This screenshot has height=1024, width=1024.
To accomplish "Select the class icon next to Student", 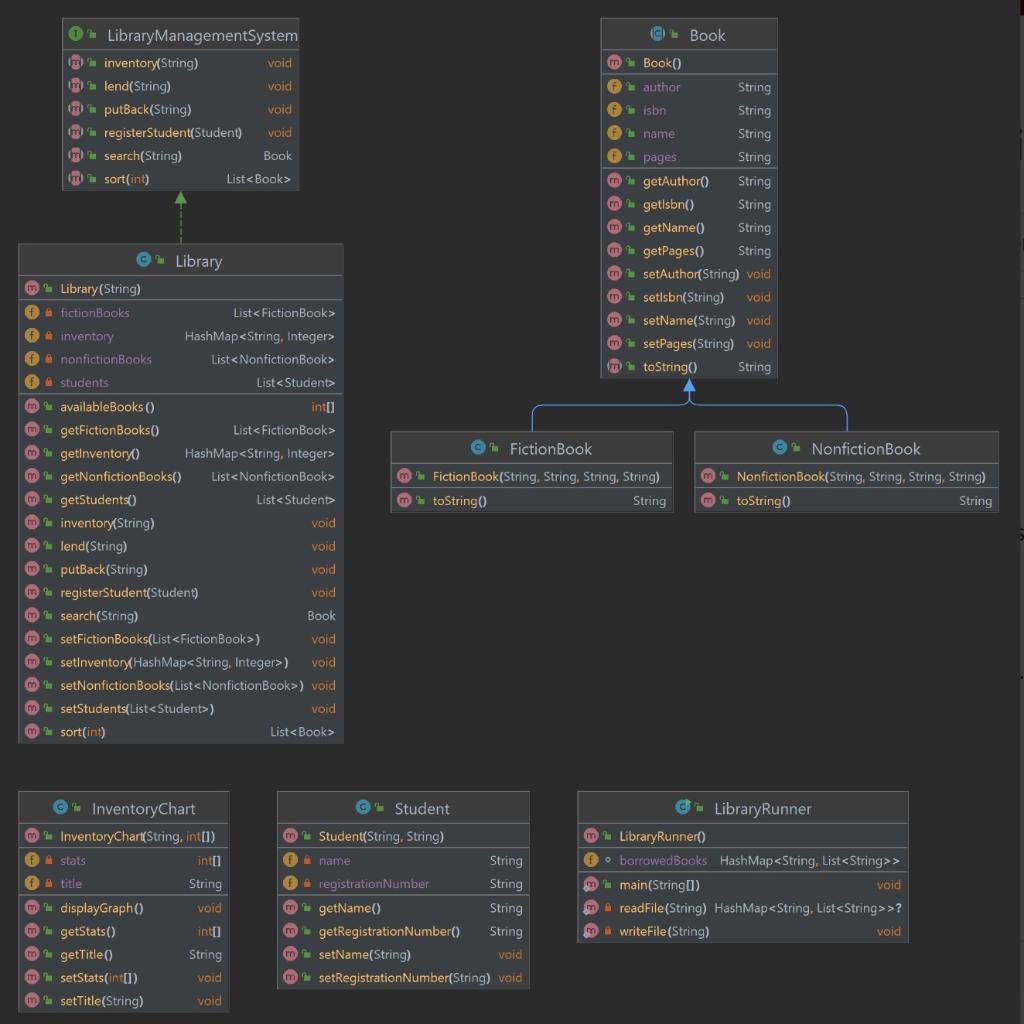I will tap(361, 807).
